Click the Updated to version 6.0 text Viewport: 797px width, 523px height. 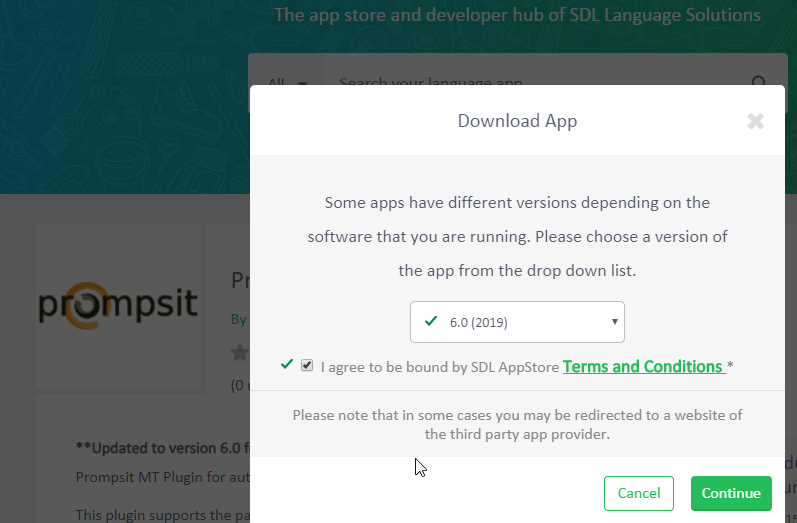point(163,448)
